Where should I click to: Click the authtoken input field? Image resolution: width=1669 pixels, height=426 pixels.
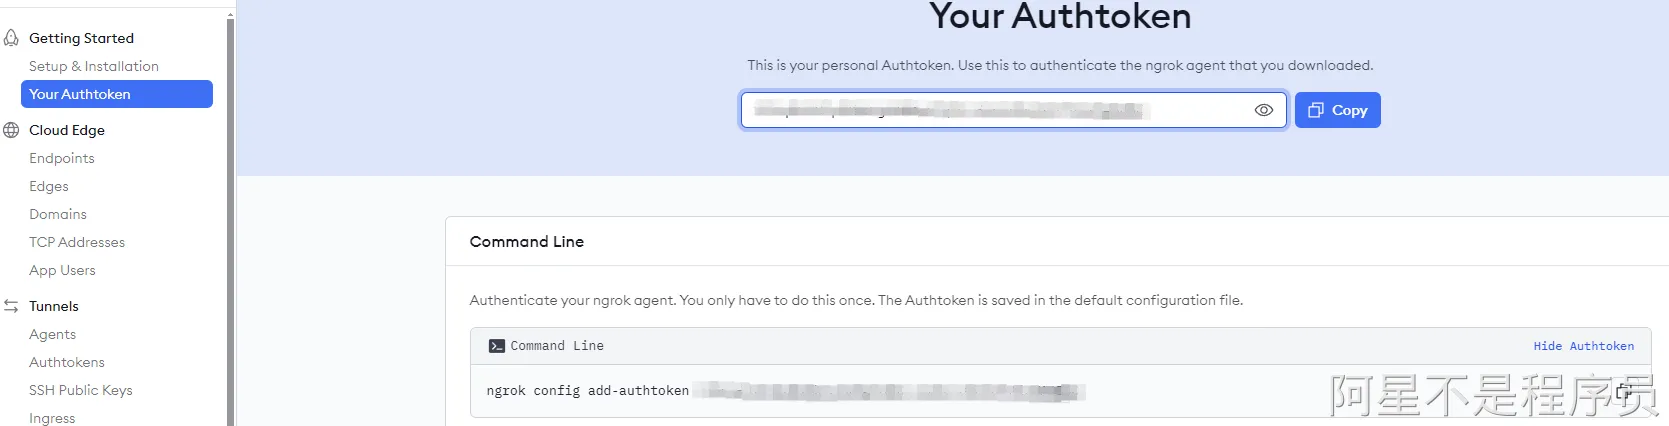pyautogui.click(x=995, y=110)
